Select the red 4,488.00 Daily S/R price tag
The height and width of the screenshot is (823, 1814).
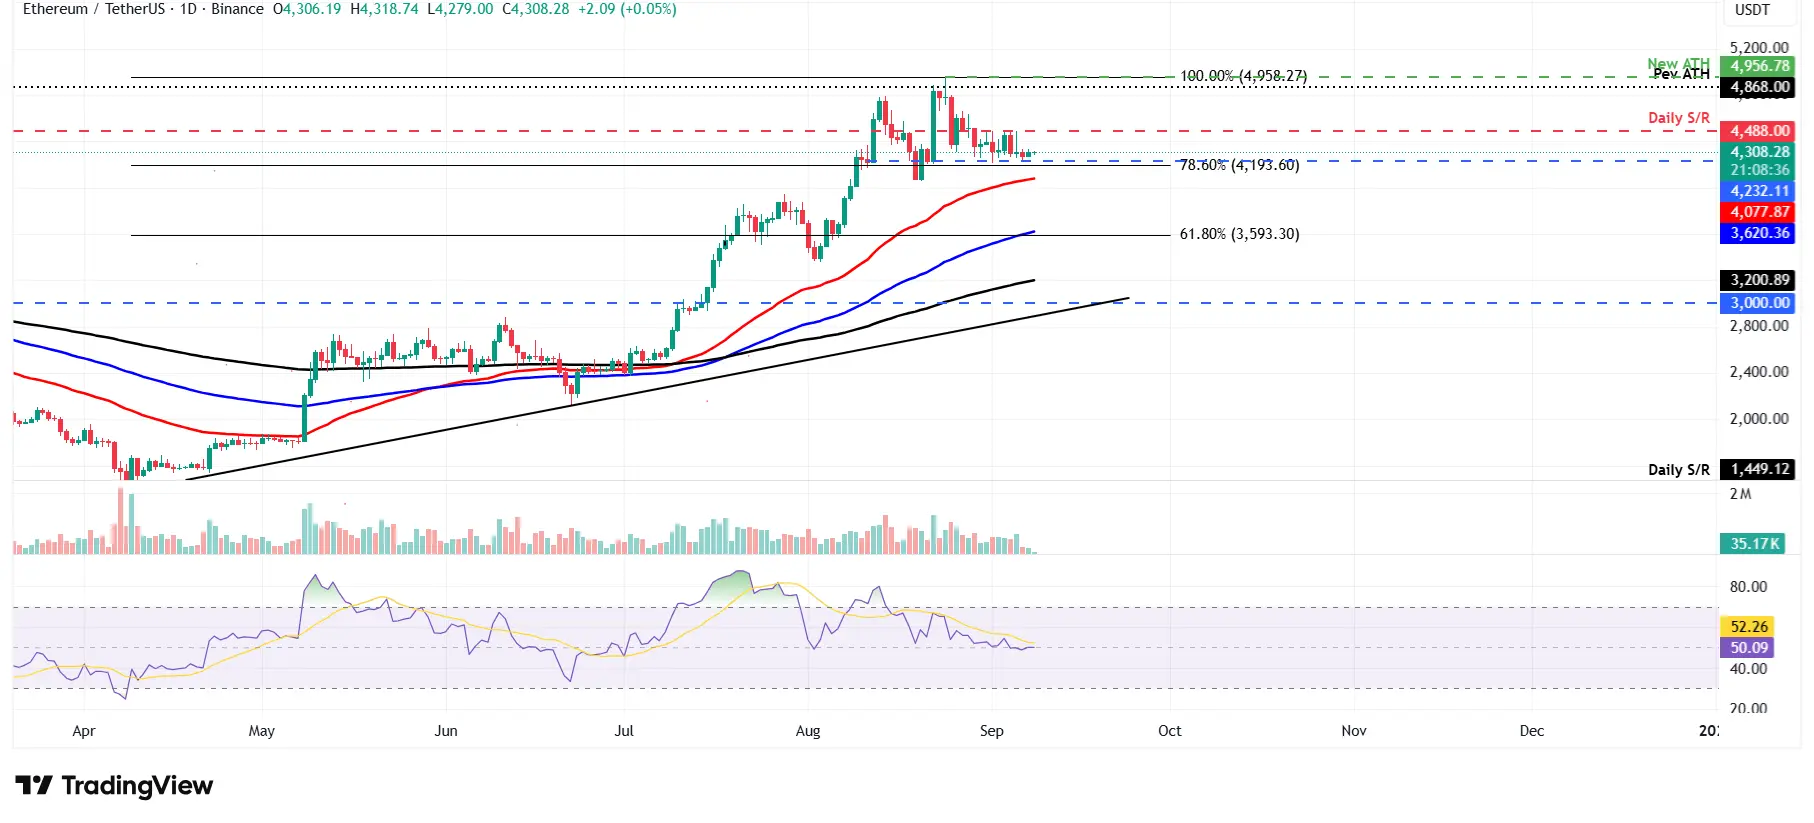(x=1759, y=131)
